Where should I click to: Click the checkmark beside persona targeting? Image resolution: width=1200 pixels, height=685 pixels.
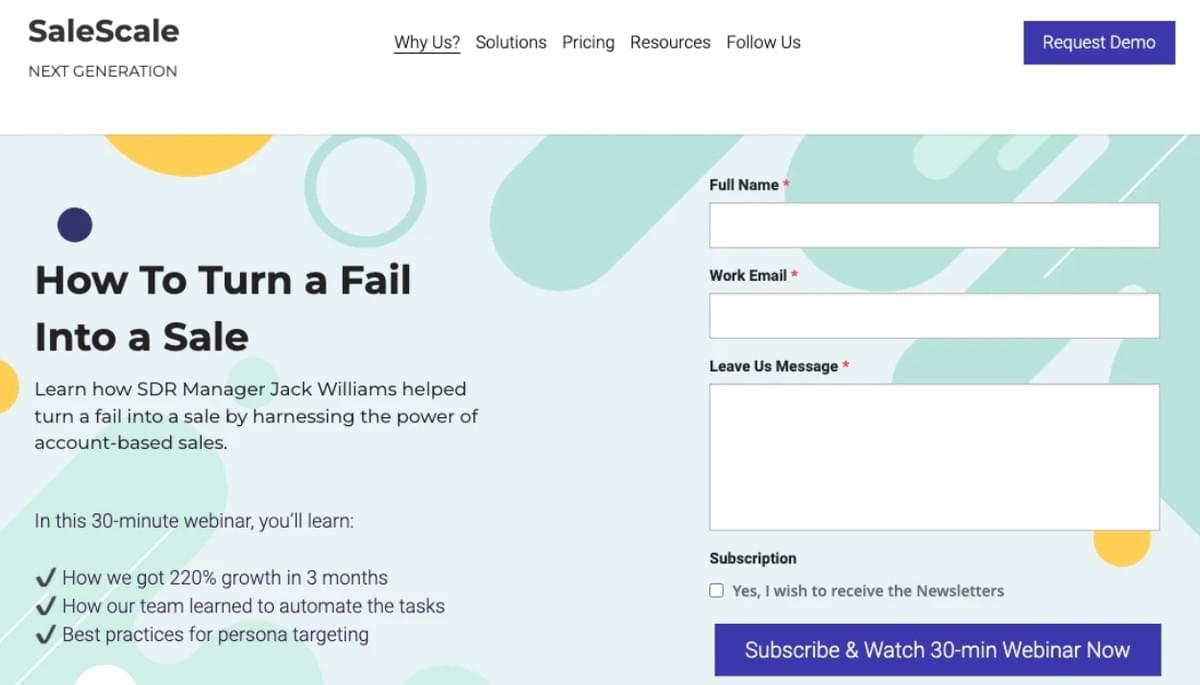[45, 634]
